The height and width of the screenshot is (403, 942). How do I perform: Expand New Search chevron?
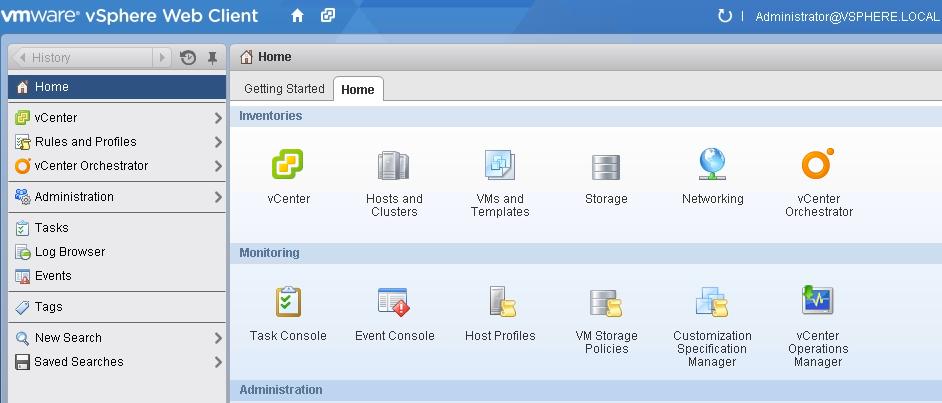click(218, 338)
